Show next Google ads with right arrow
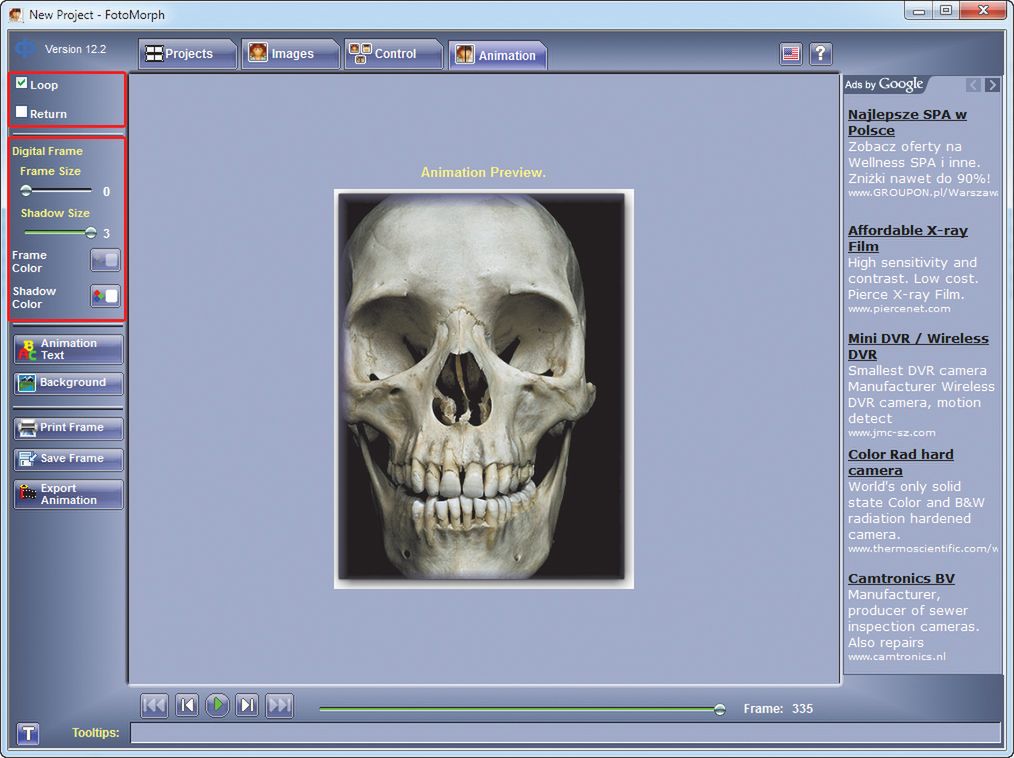This screenshot has width=1014, height=758. (x=992, y=85)
